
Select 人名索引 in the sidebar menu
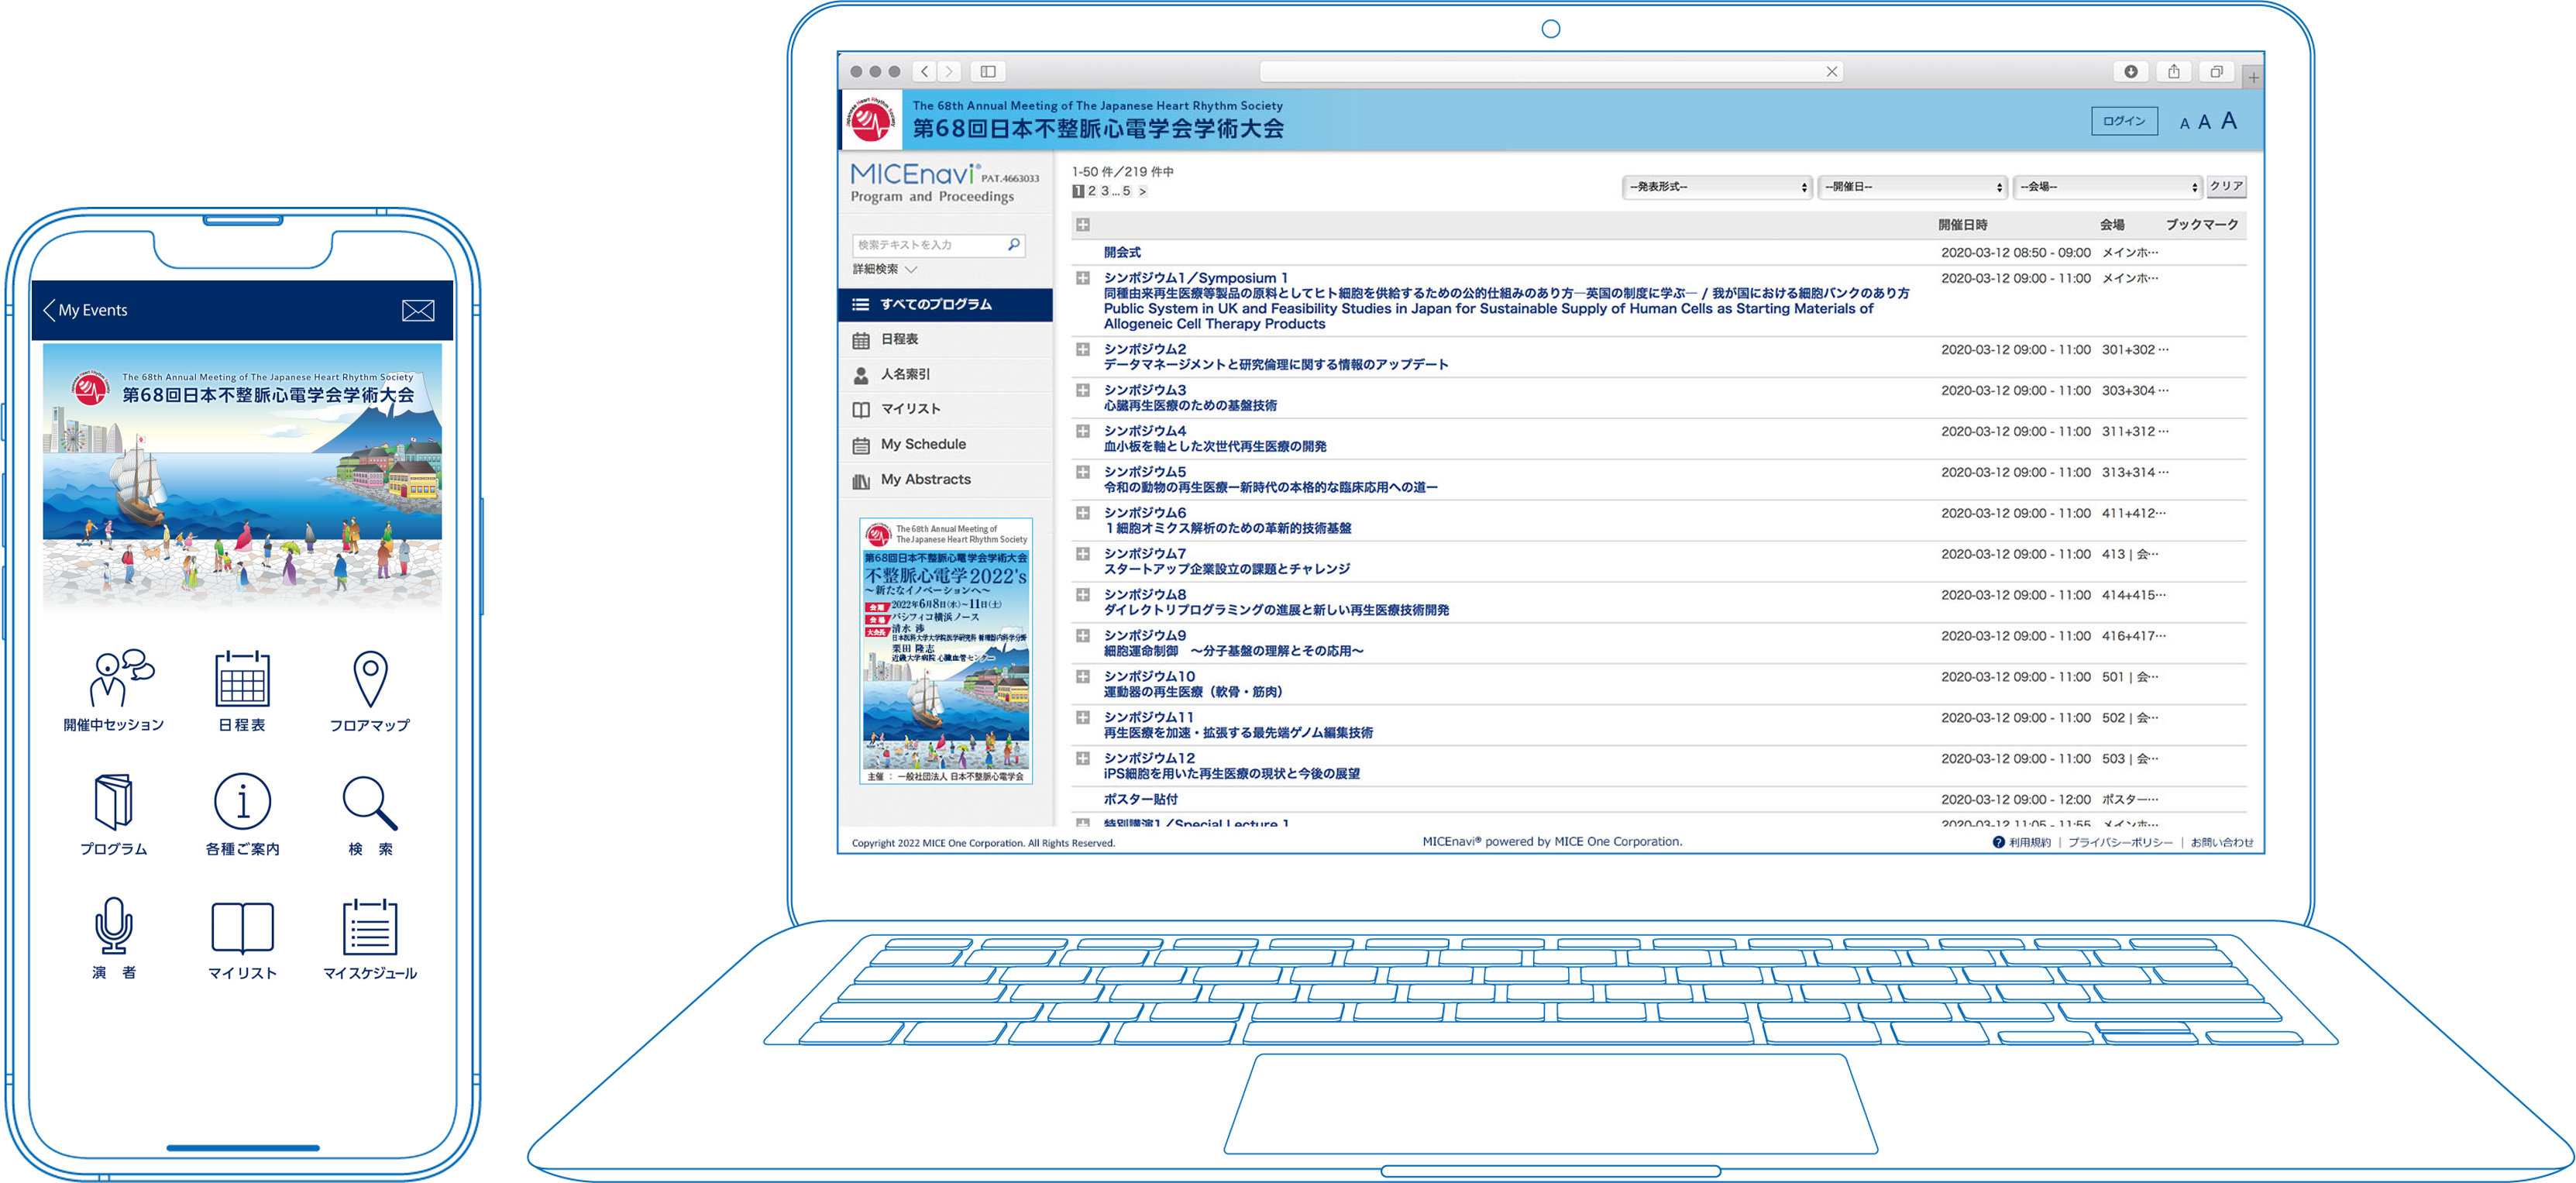905,374
